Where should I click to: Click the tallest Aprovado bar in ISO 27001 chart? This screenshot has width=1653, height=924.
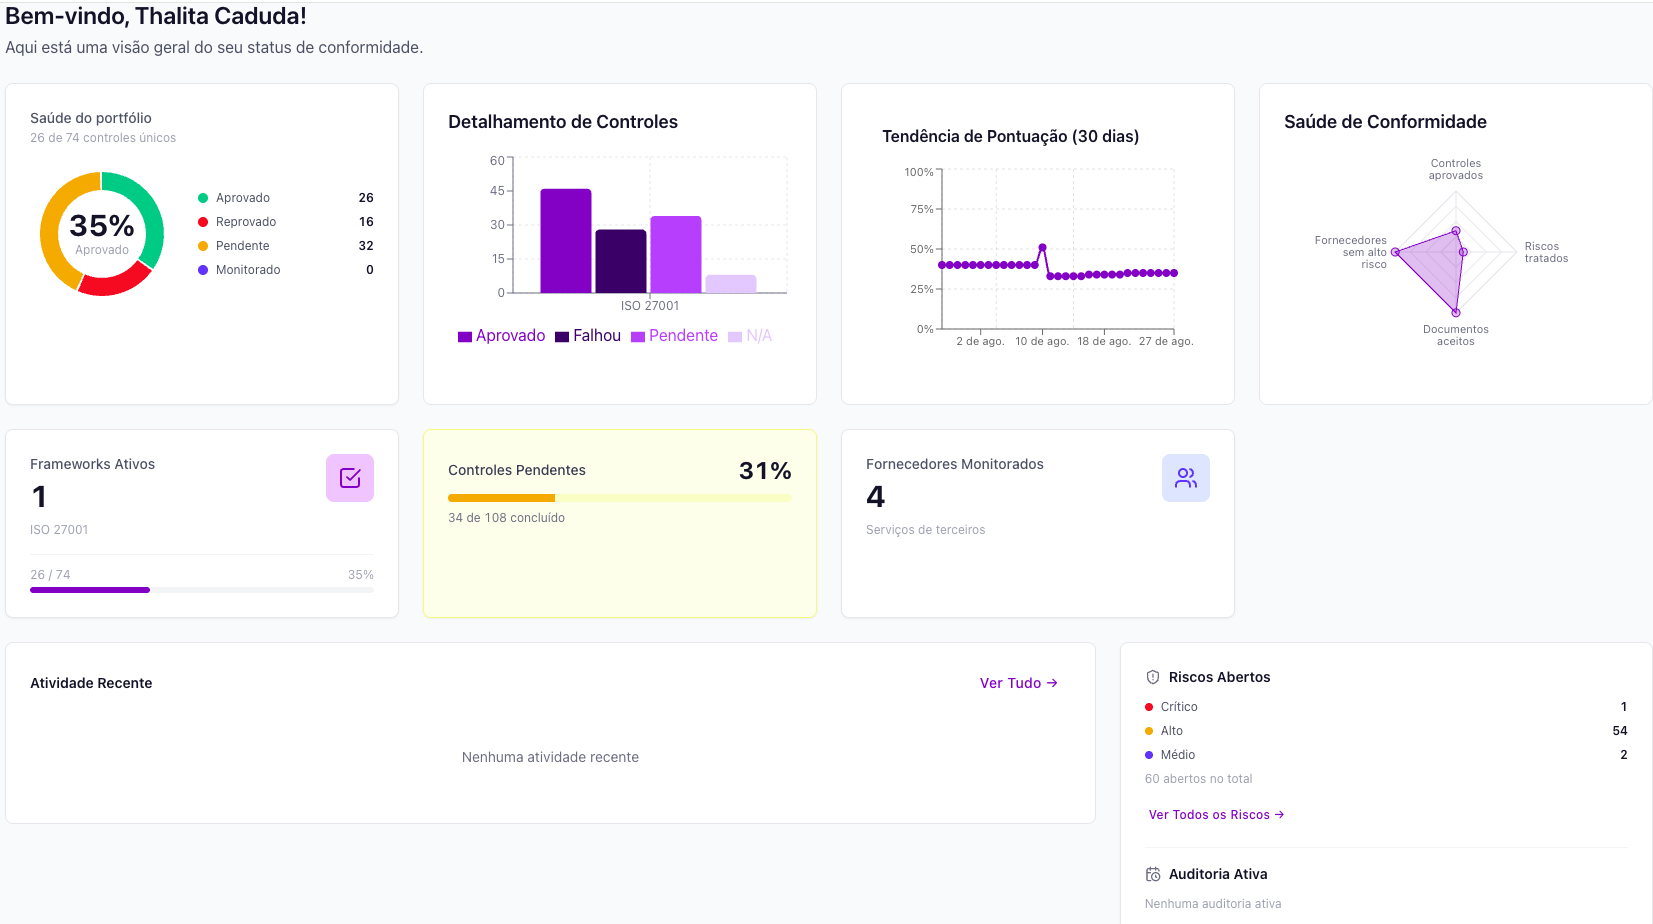coord(566,241)
